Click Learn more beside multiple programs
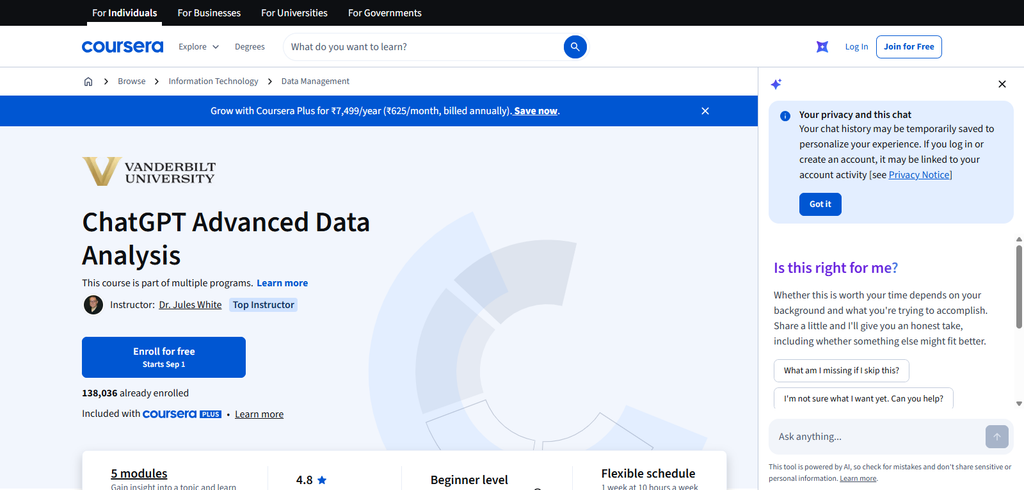1024x490 pixels. pos(282,283)
